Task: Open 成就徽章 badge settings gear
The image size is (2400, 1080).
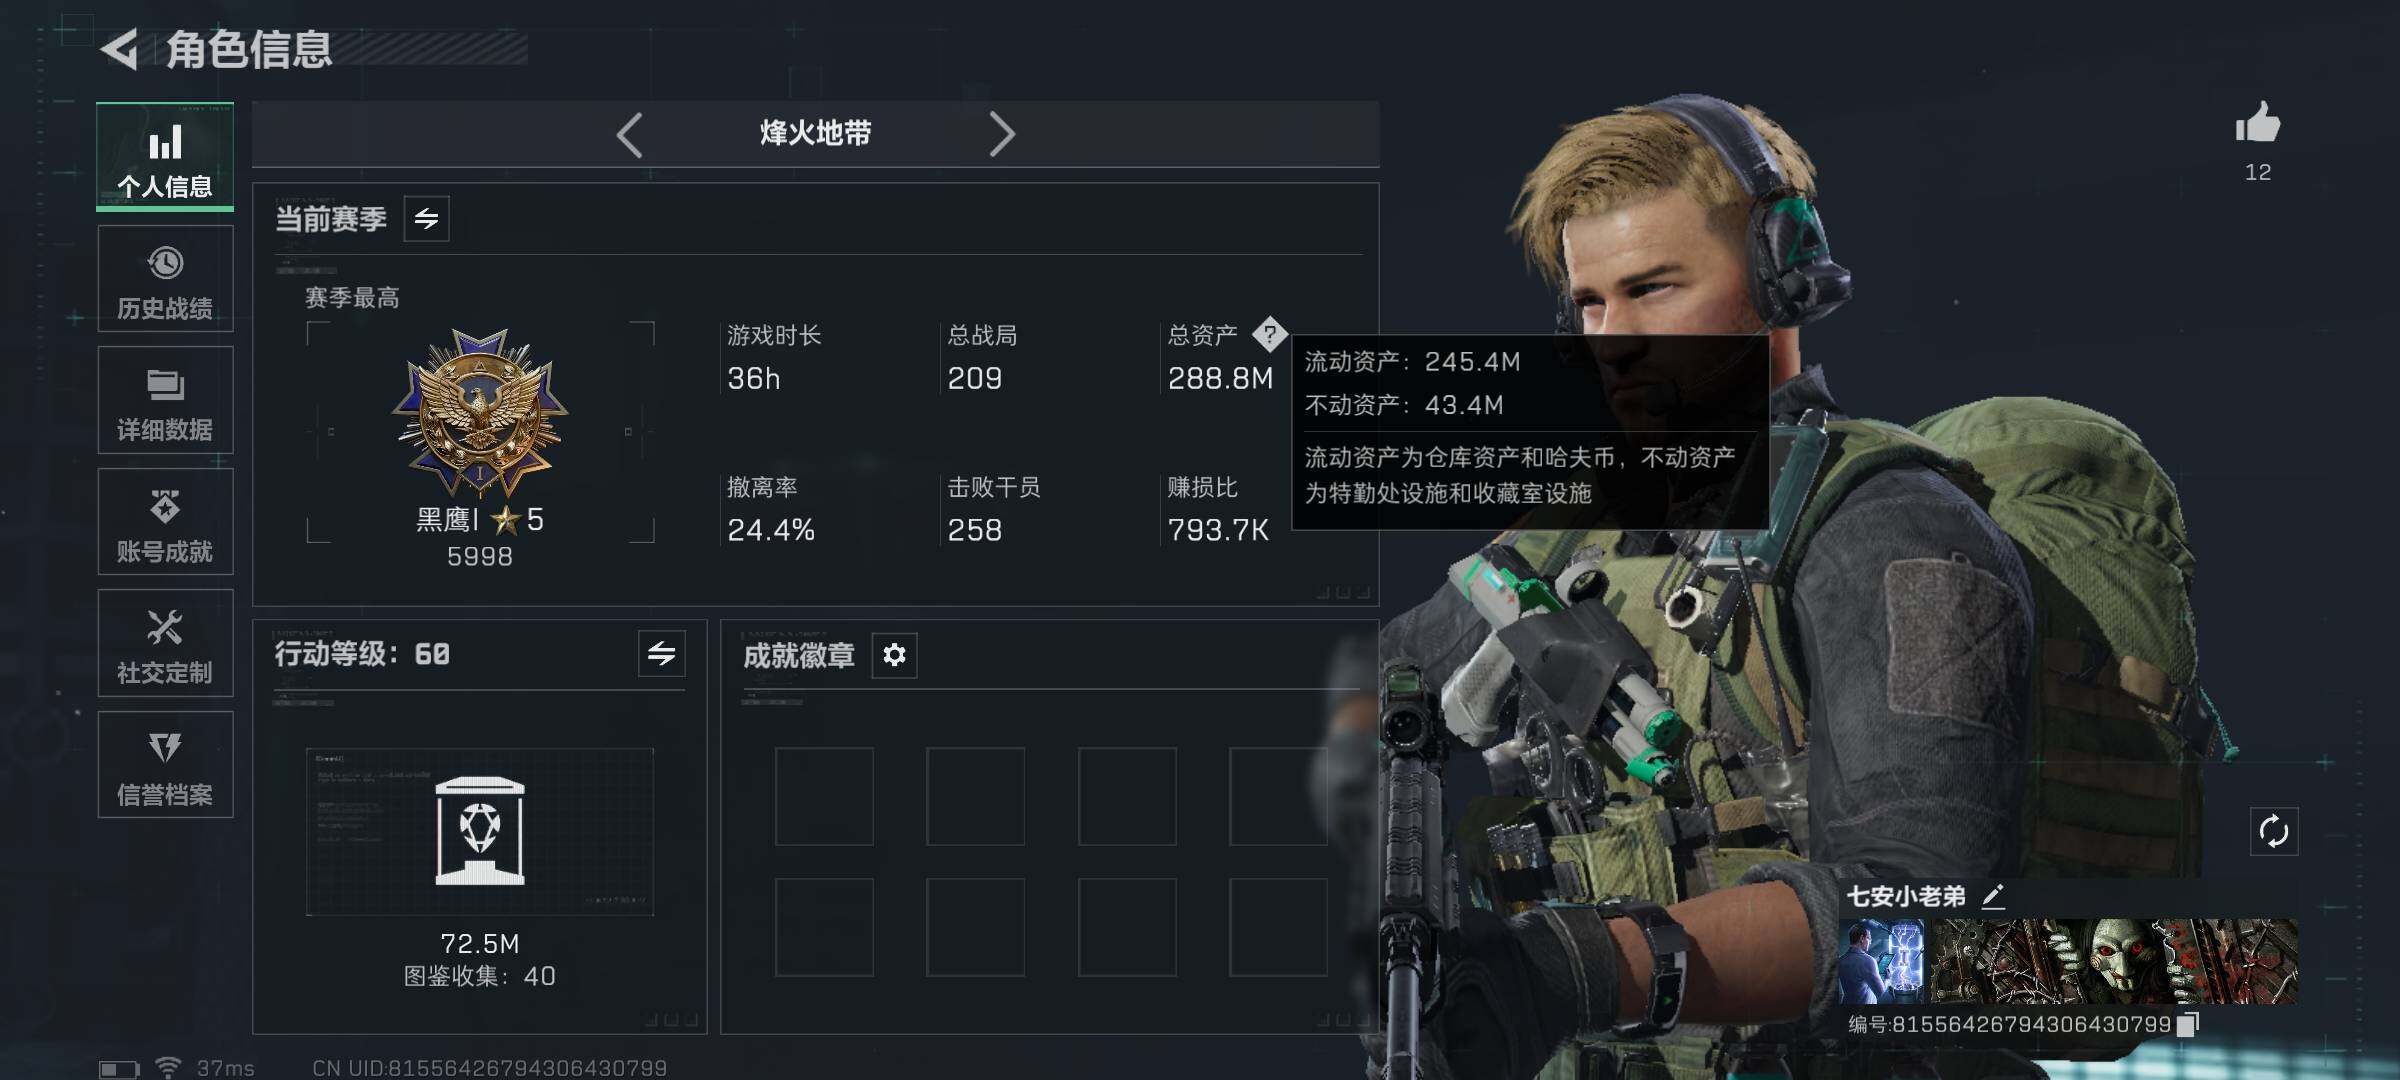Action: coord(895,655)
